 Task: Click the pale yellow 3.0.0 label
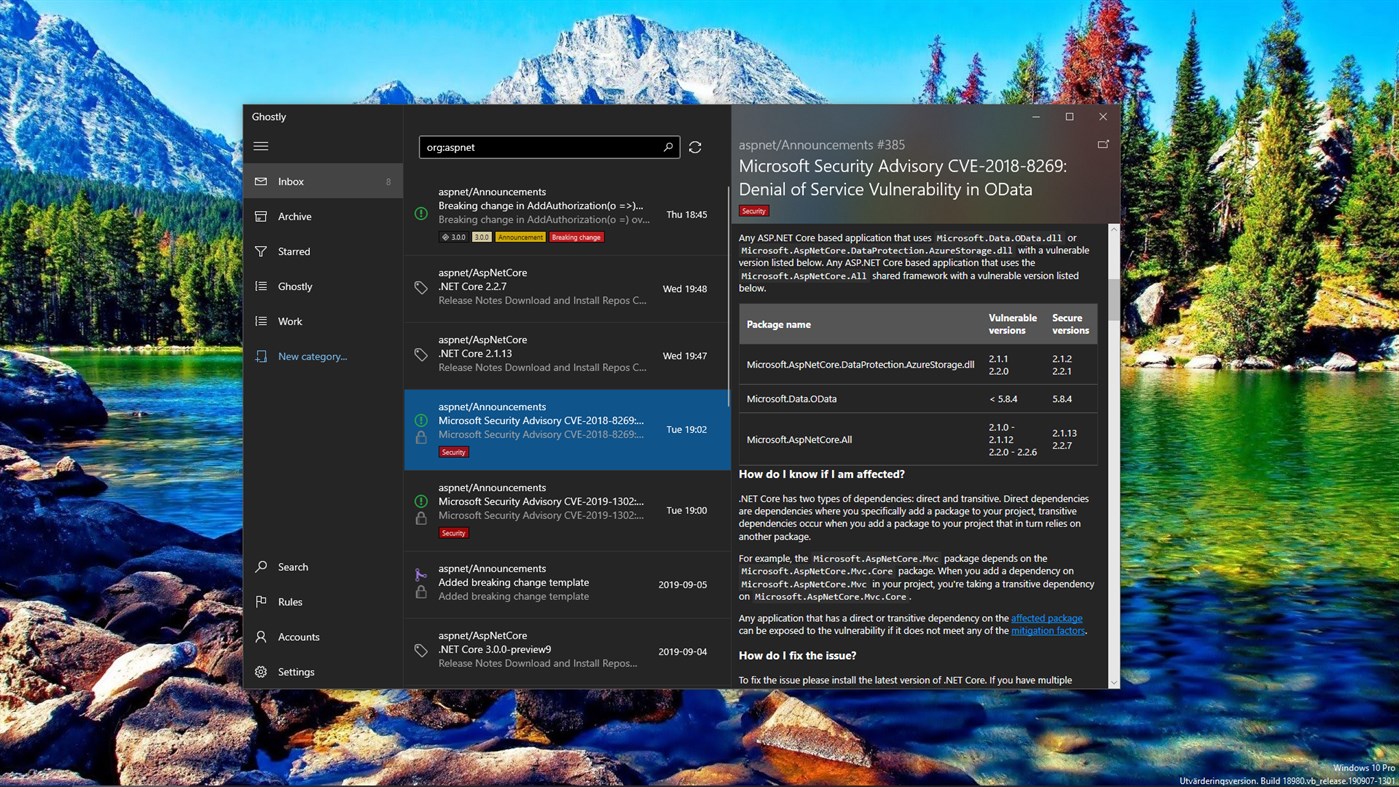(x=482, y=237)
